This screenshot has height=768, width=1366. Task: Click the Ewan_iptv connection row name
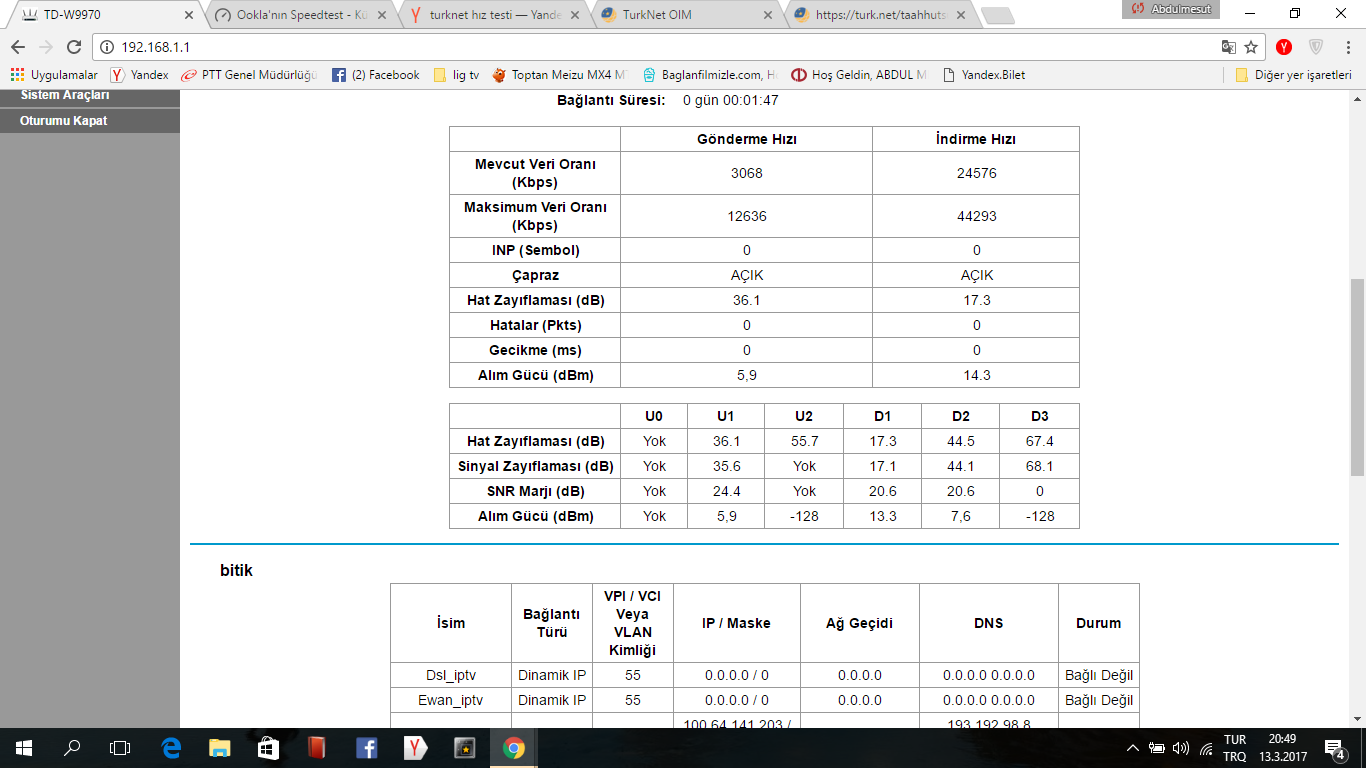tap(451, 700)
